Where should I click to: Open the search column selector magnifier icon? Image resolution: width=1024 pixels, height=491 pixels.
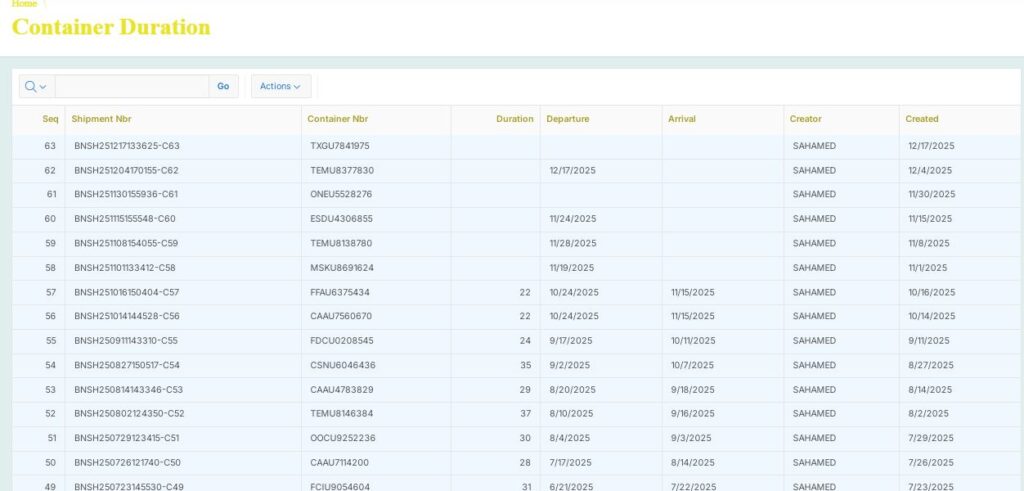click(x=36, y=87)
